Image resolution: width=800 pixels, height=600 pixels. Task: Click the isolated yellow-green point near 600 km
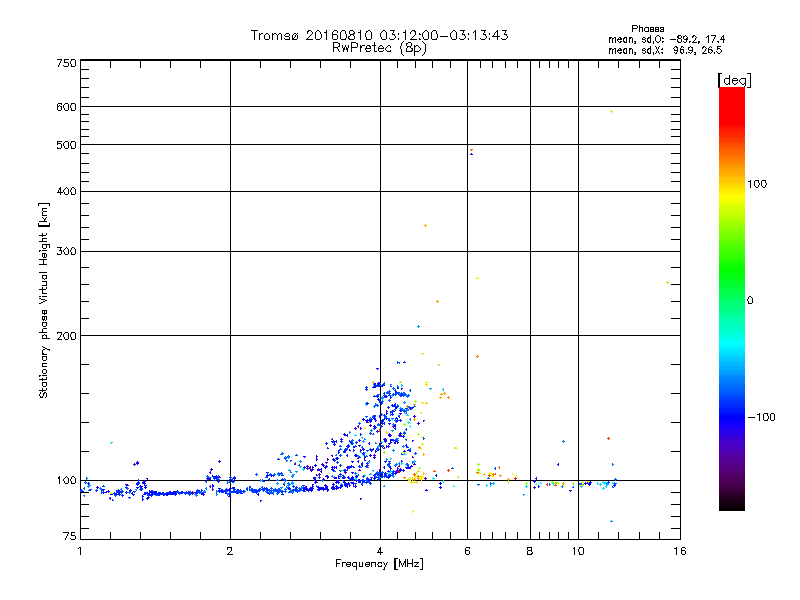point(611,111)
